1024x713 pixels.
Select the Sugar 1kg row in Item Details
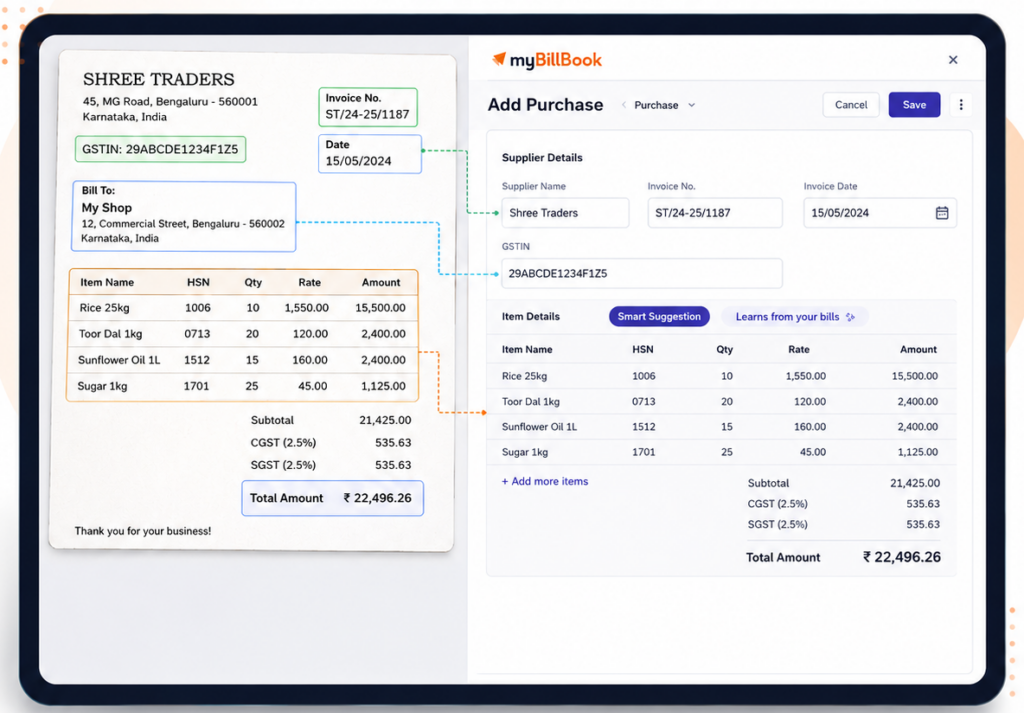(721, 452)
